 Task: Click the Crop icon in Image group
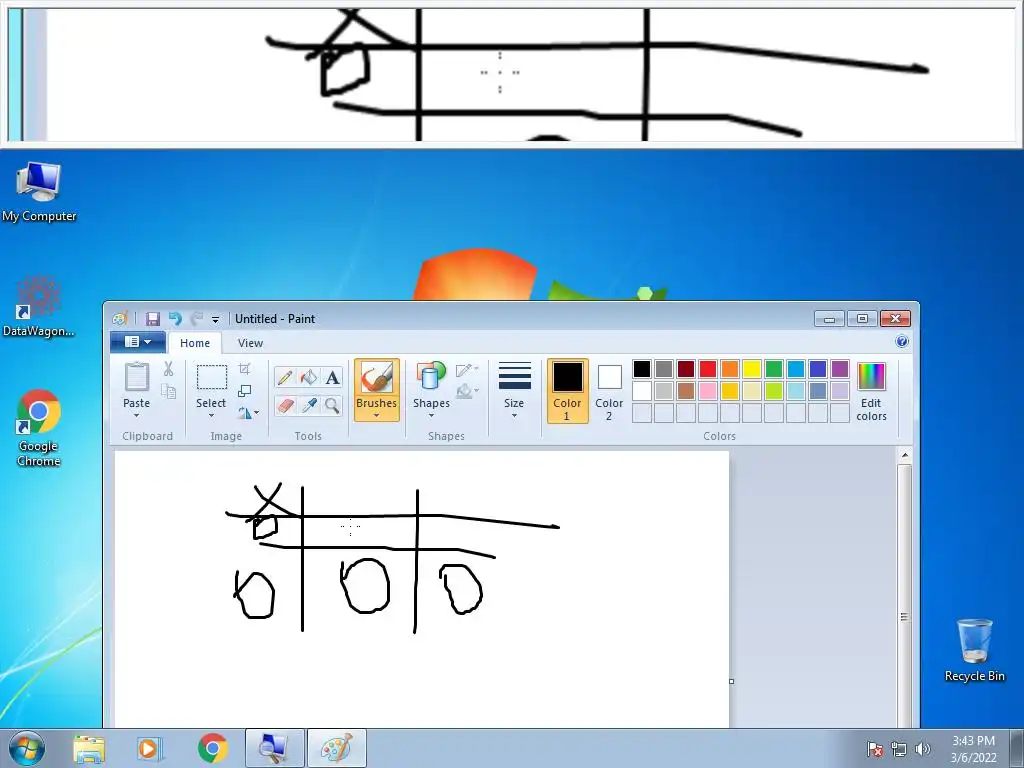pyautogui.click(x=244, y=369)
